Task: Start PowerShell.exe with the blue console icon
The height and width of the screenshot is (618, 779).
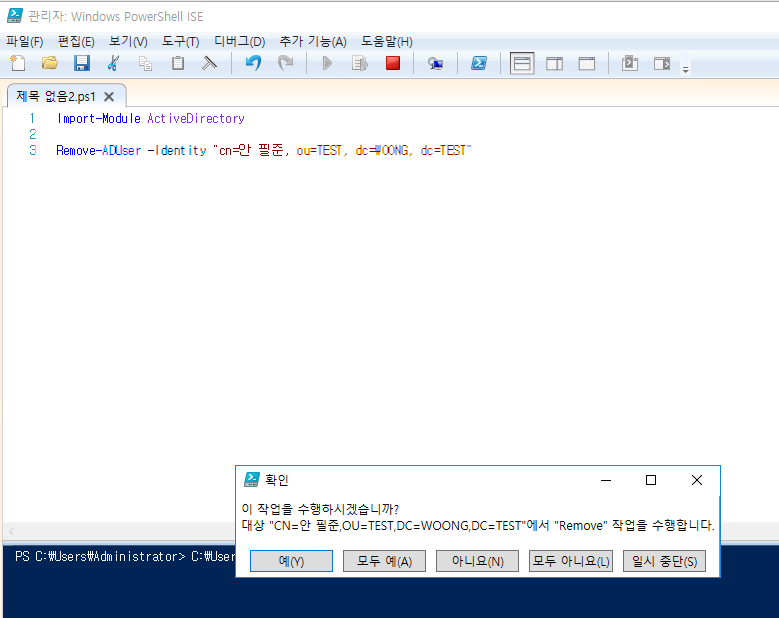Action: (x=479, y=63)
